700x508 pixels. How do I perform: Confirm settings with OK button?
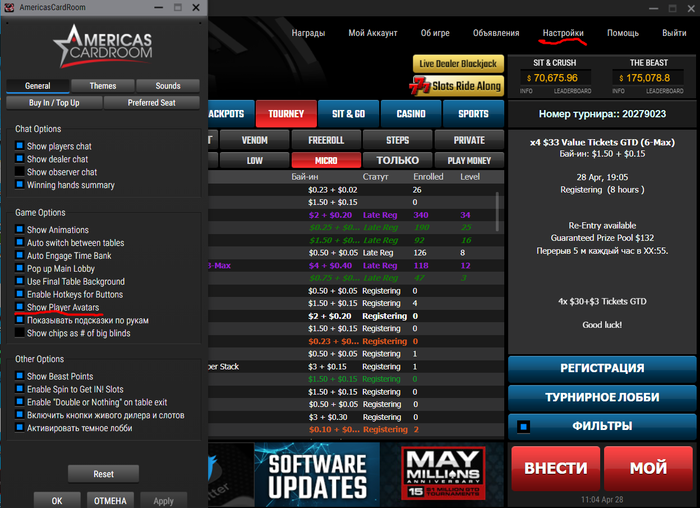pos(57,500)
